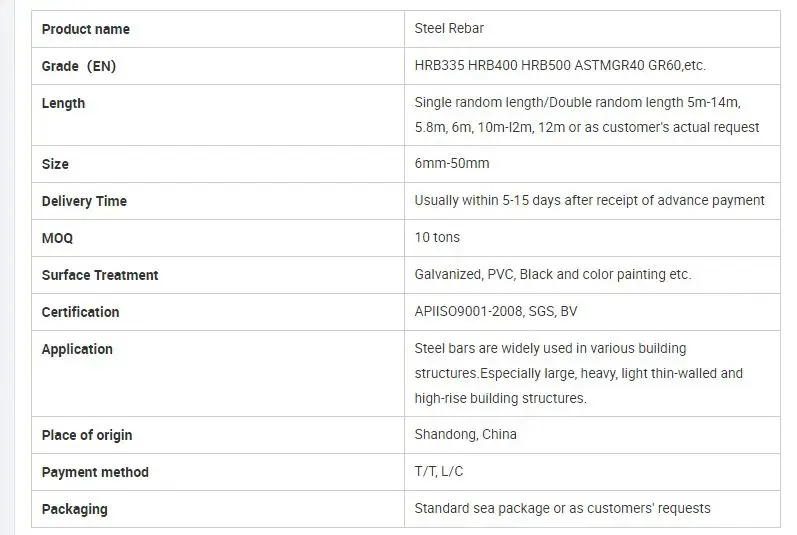This screenshot has width=797, height=535.
Task: Click the Certification row label
Action: pos(80,312)
